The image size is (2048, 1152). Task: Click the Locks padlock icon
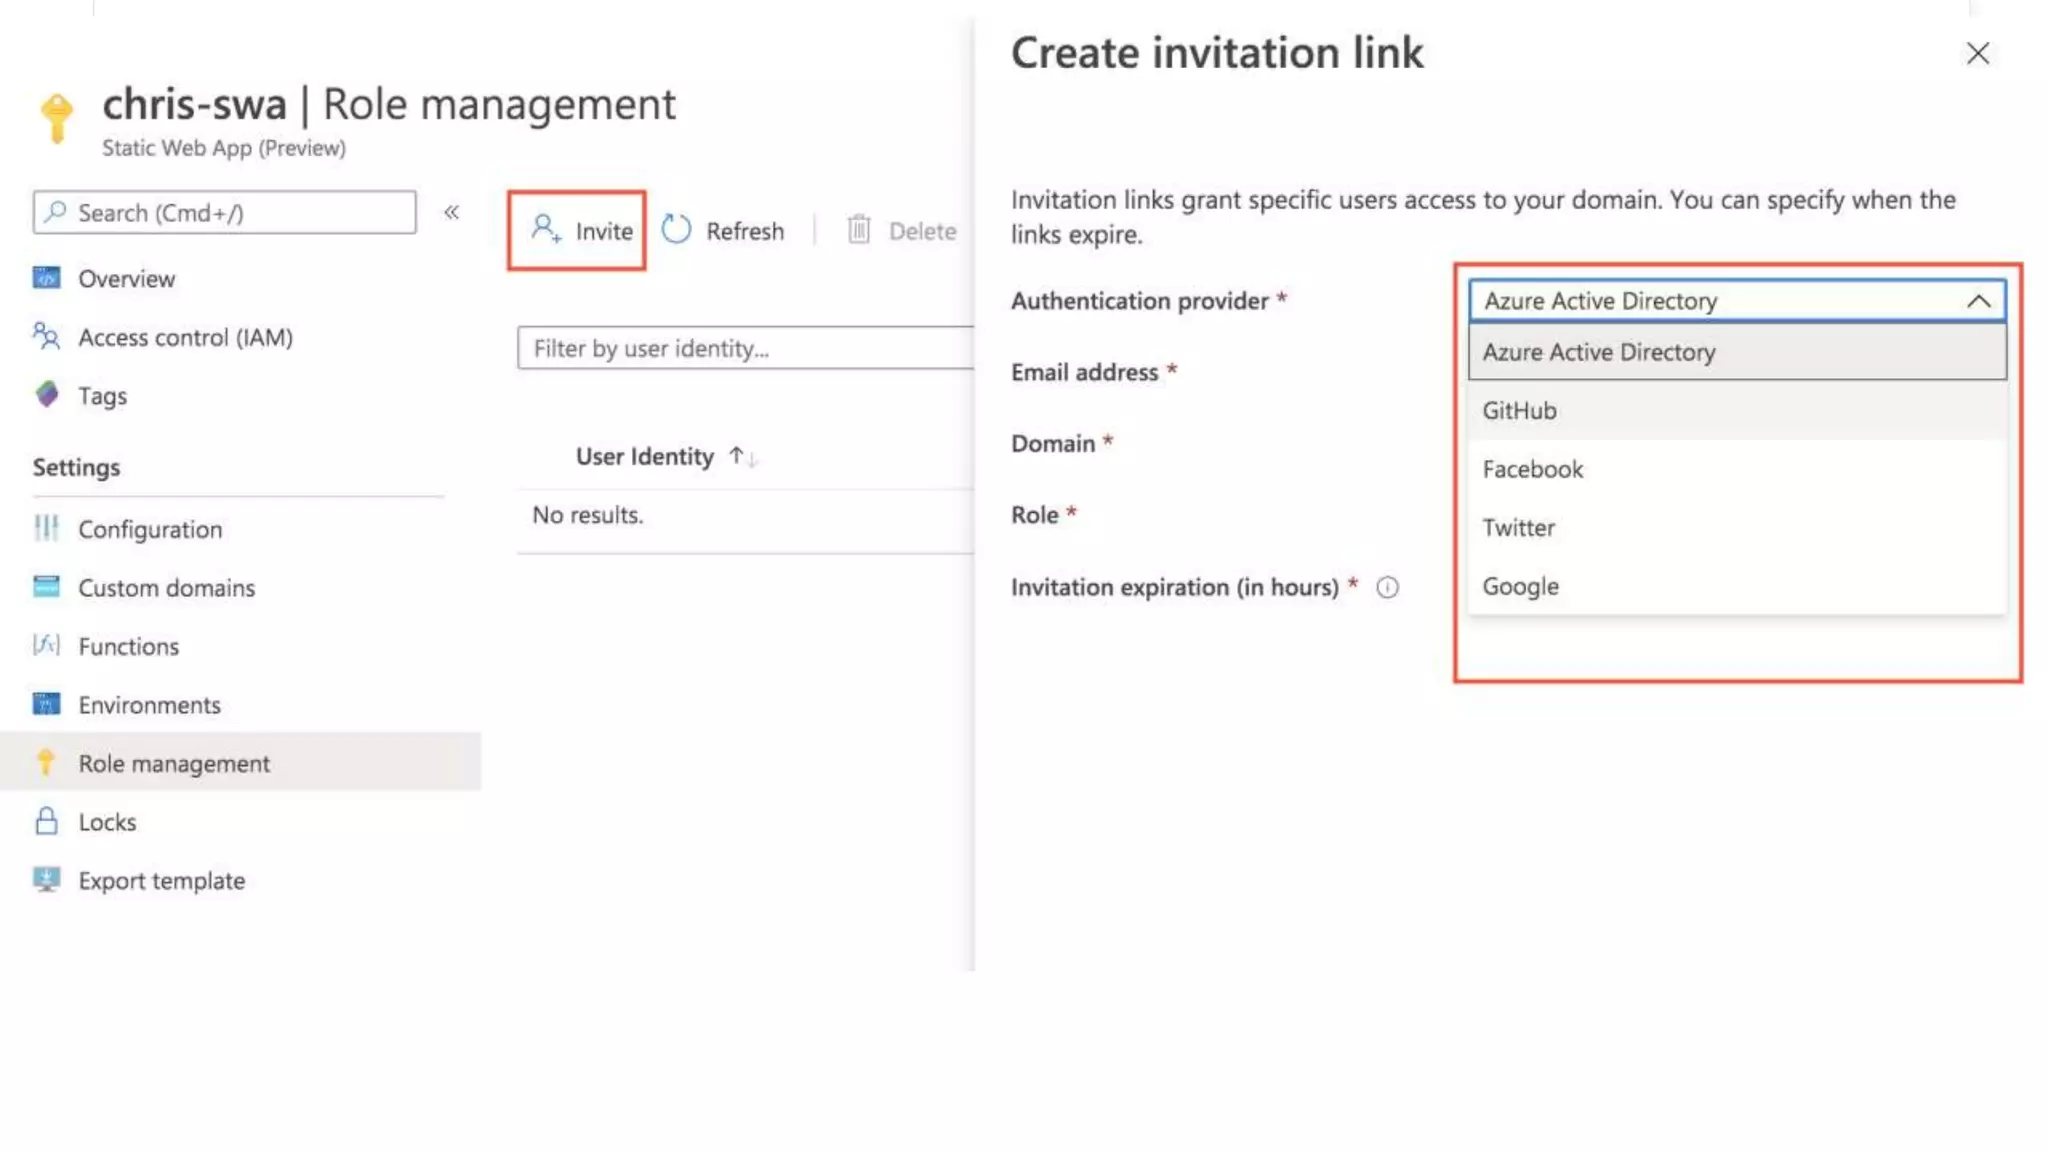click(46, 822)
